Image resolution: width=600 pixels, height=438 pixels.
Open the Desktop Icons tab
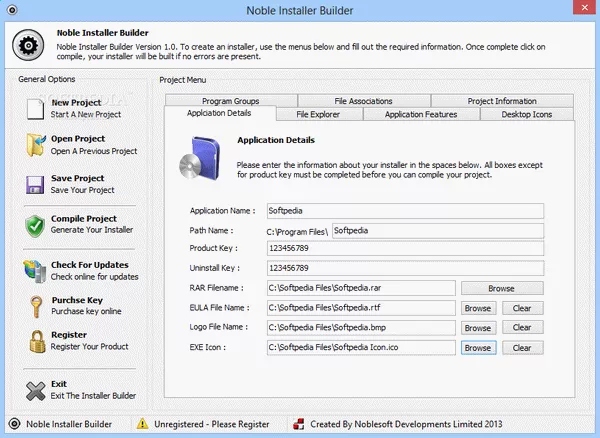[x=527, y=114]
